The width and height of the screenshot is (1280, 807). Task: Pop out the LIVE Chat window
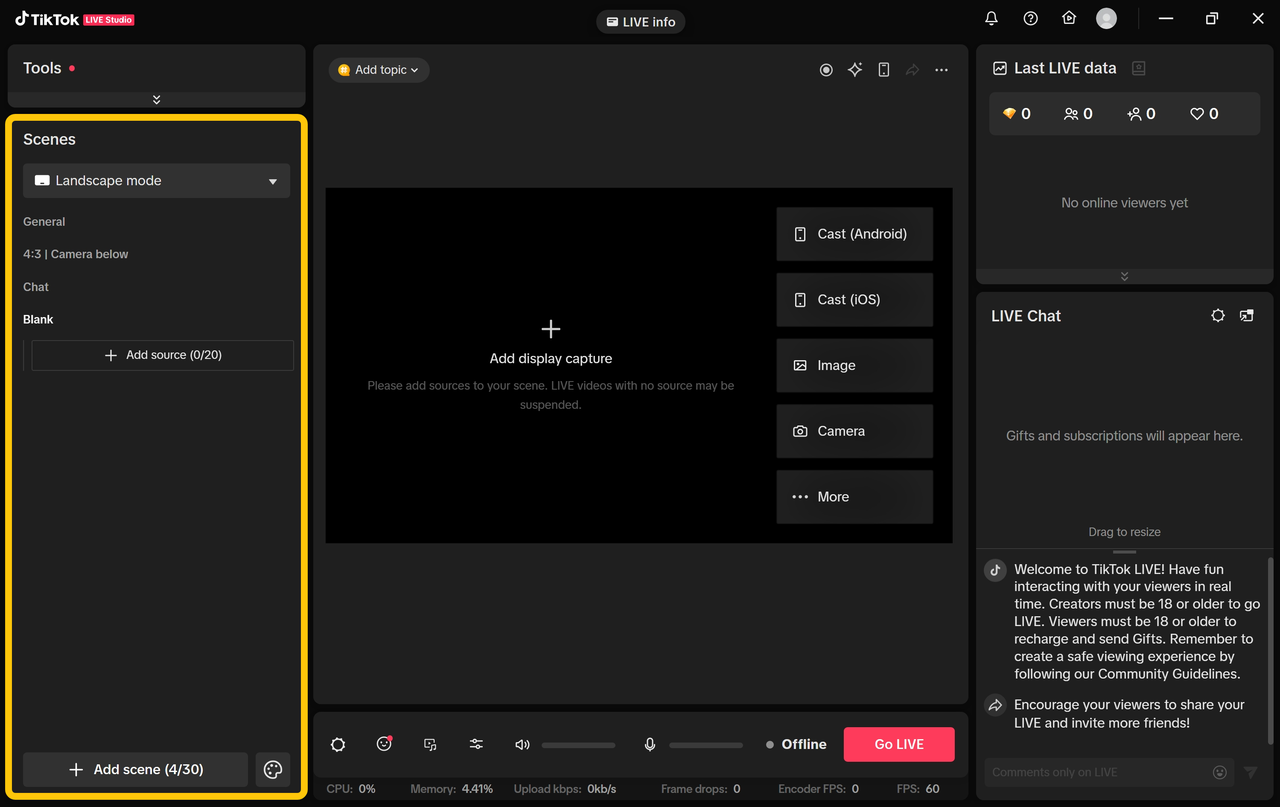[x=1246, y=315]
